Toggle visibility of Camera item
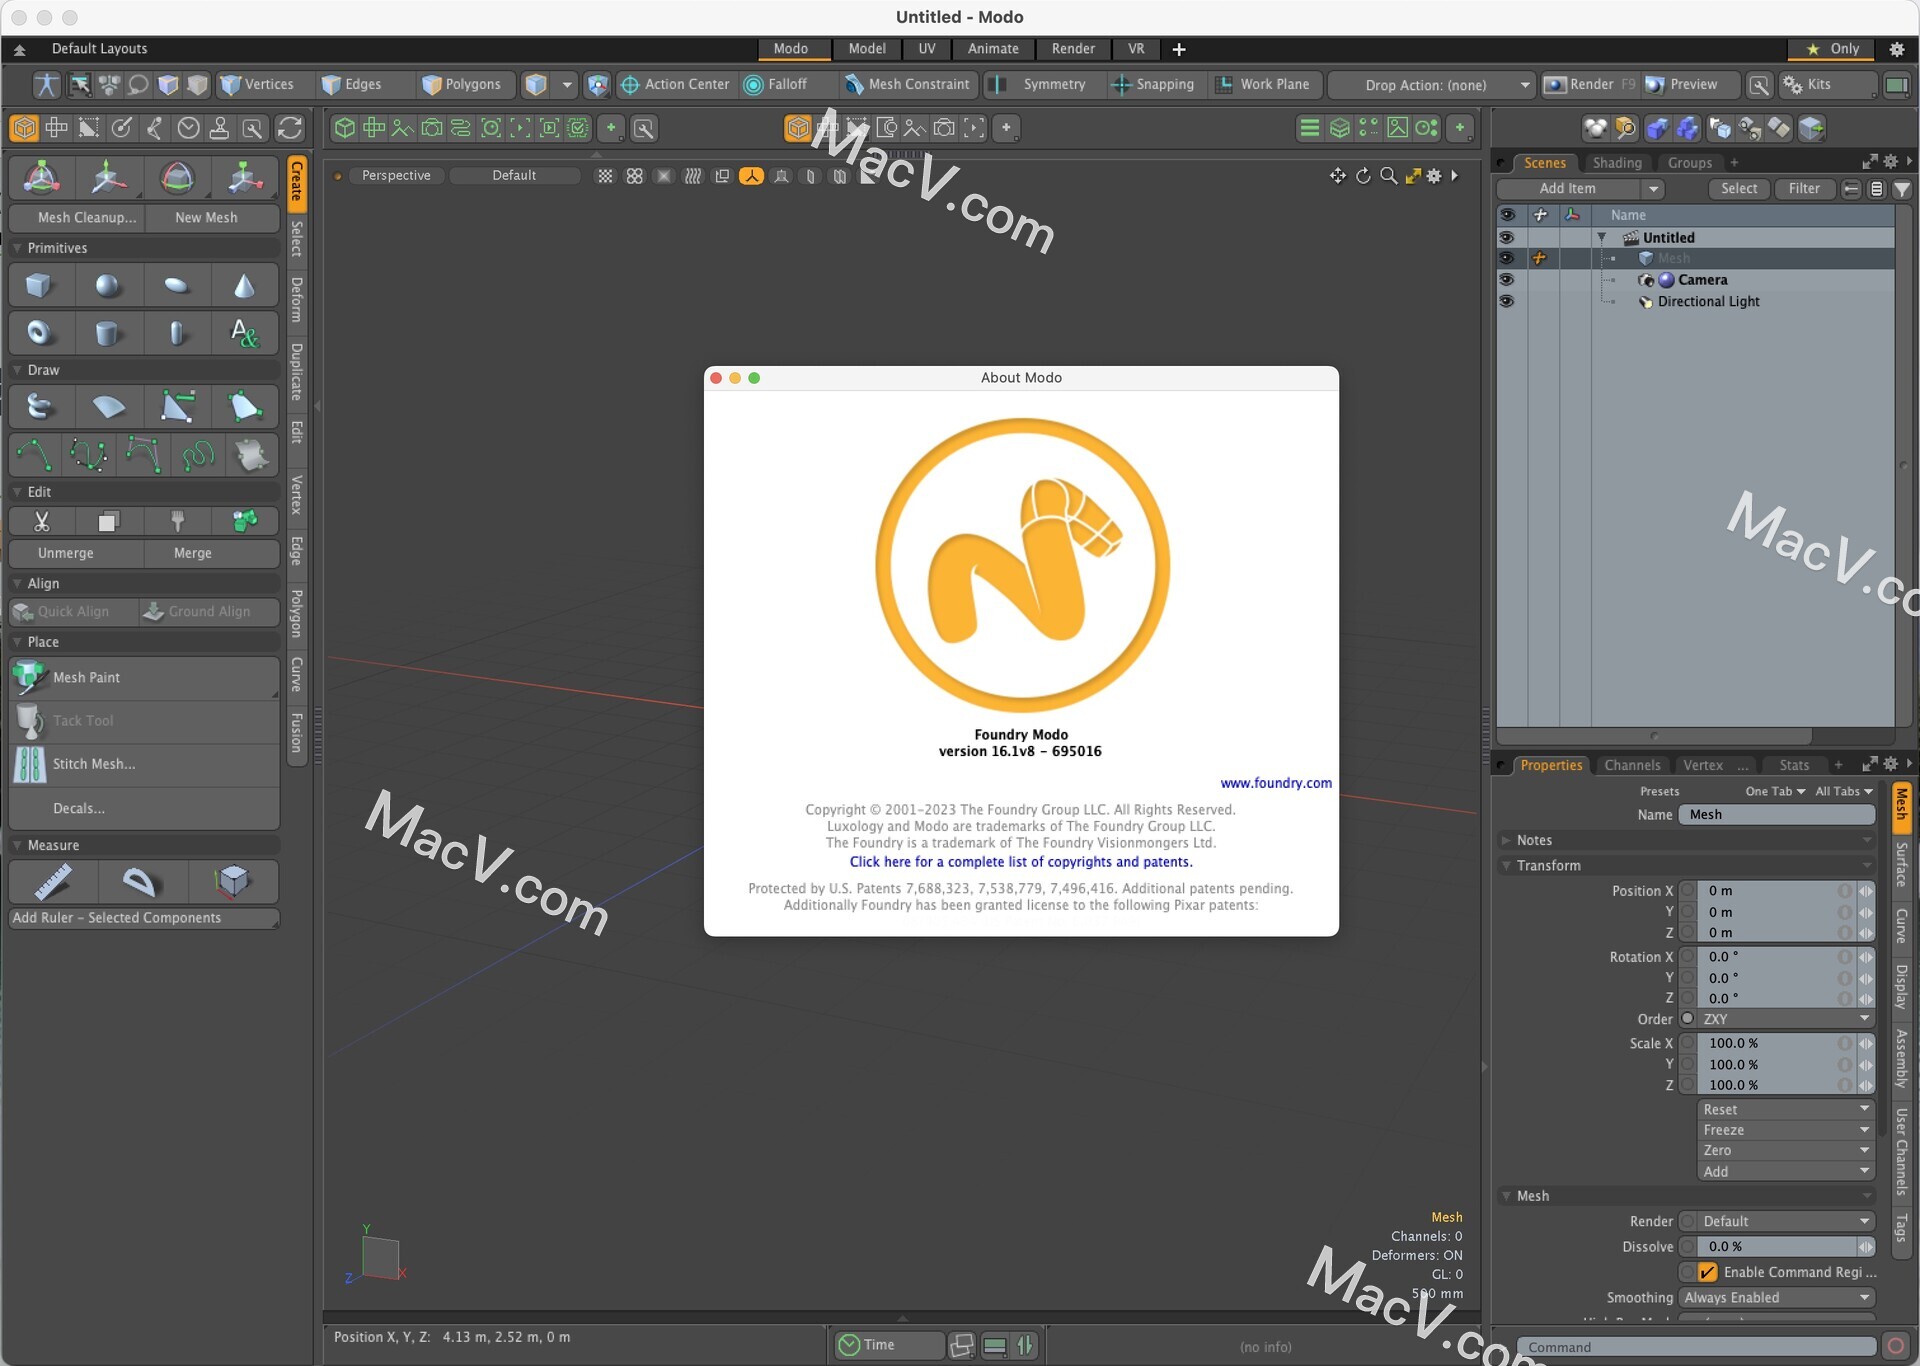The height and width of the screenshot is (1366, 1920). coord(1508,279)
